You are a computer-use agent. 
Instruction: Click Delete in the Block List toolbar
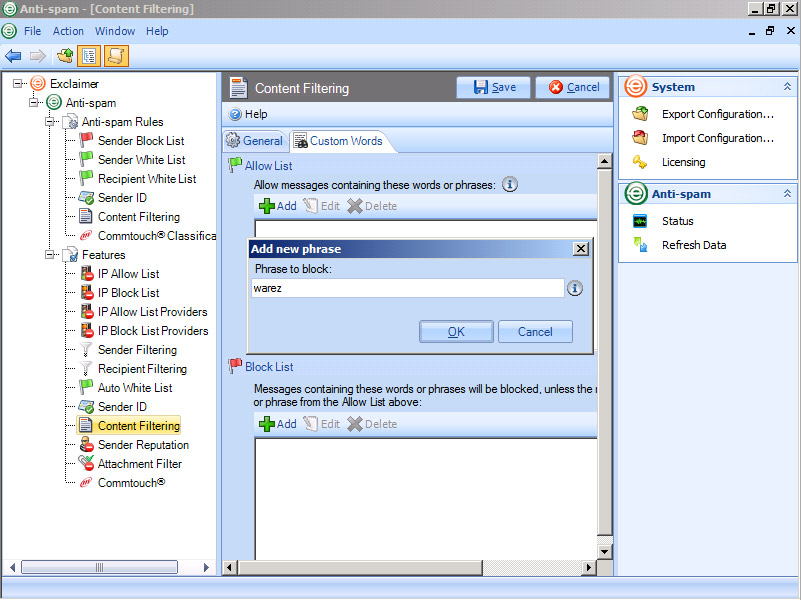[x=372, y=424]
